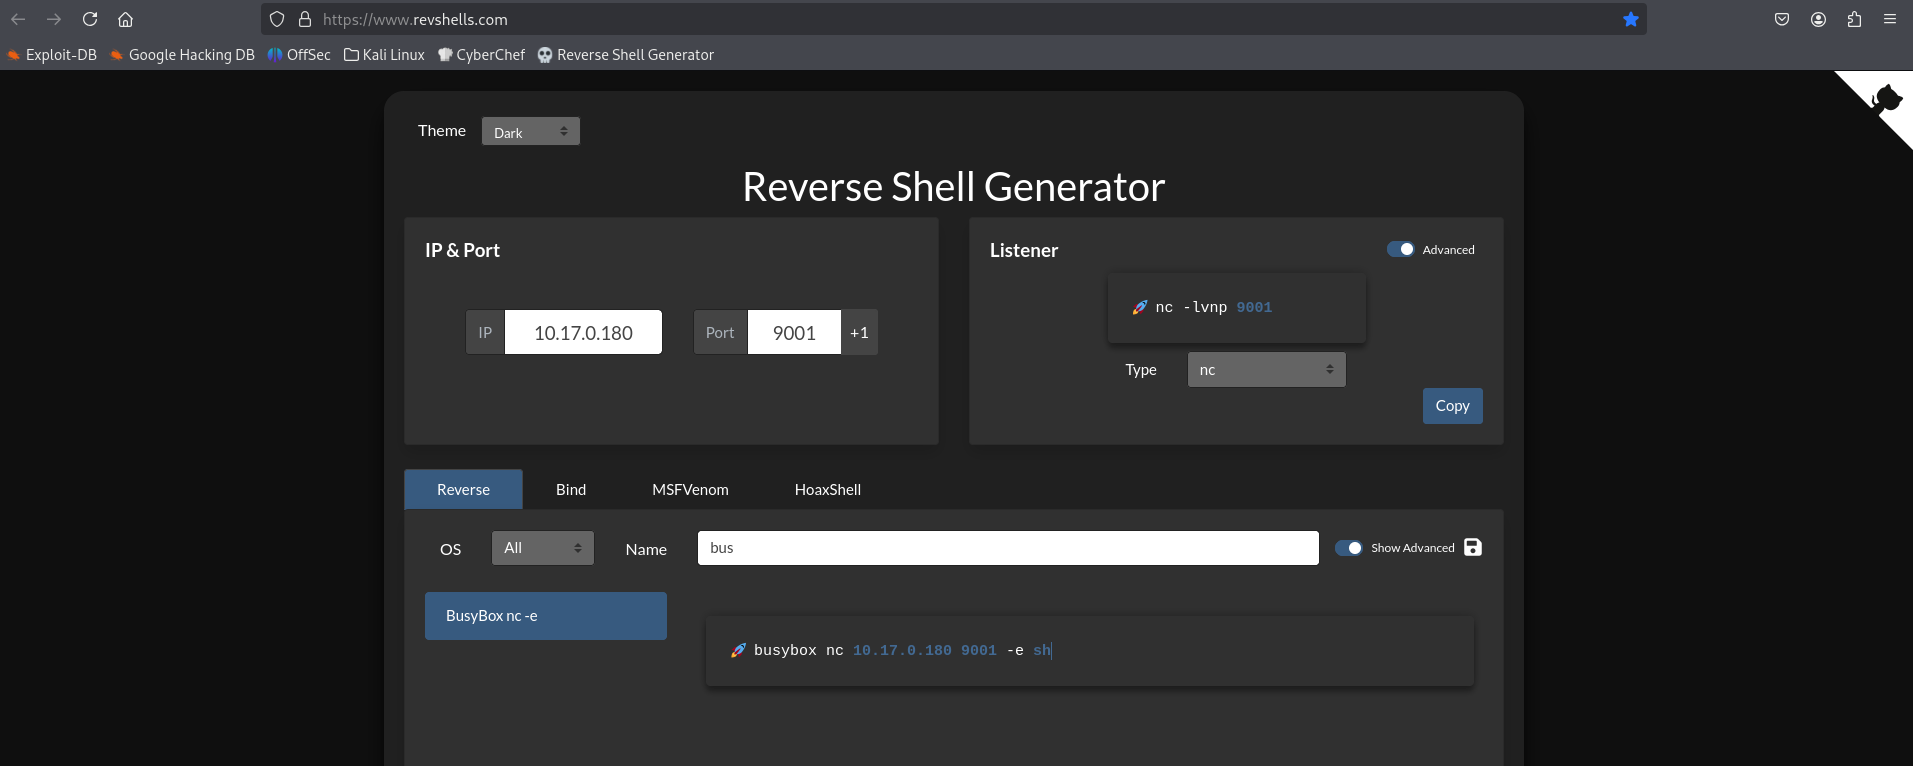Click the Name search field containing bus
Screen dimensions: 1913x766
[1008, 548]
